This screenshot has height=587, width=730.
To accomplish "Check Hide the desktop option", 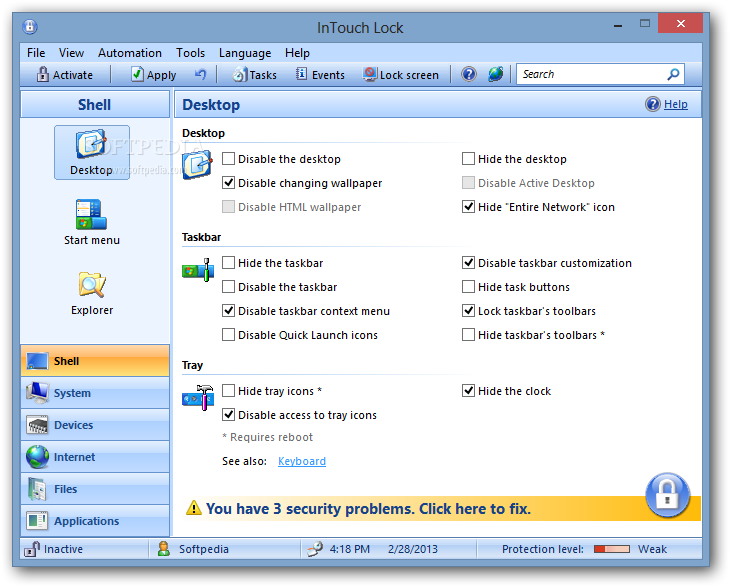I will (468, 159).
